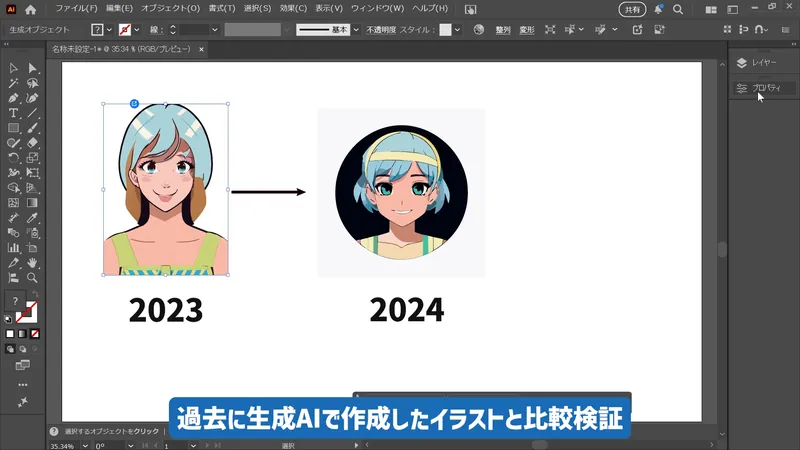Select the Lasso tool
This screenshot has width=800, height=450.
click(33, 83)
